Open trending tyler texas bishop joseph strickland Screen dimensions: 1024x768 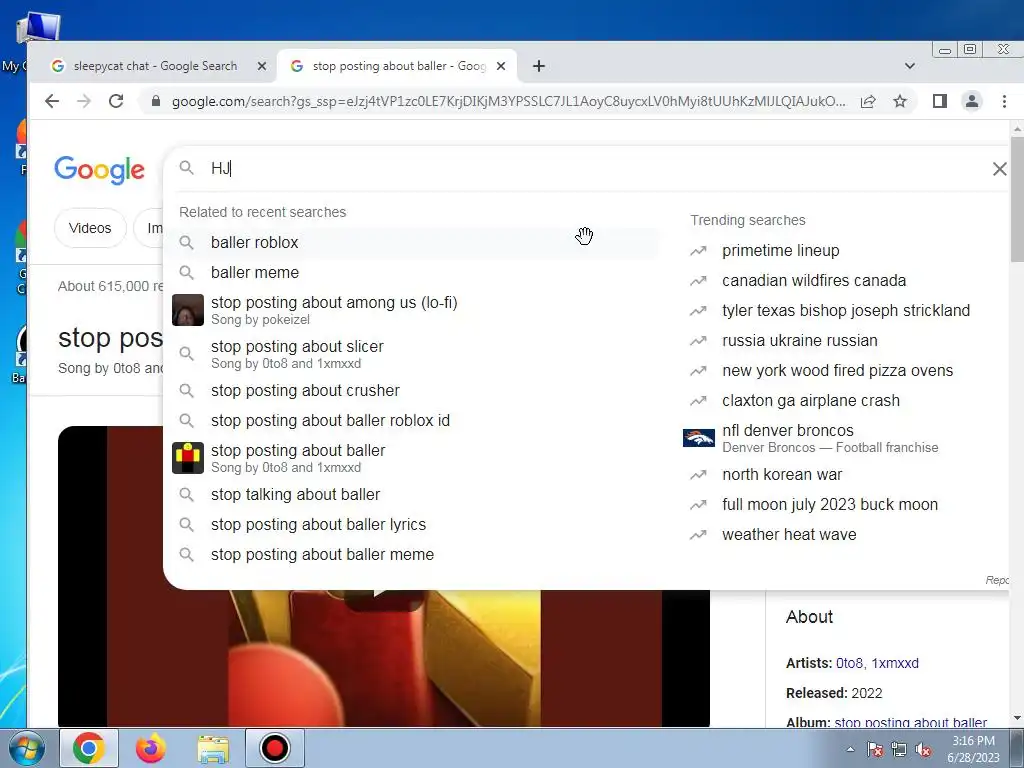pos(846,310)
